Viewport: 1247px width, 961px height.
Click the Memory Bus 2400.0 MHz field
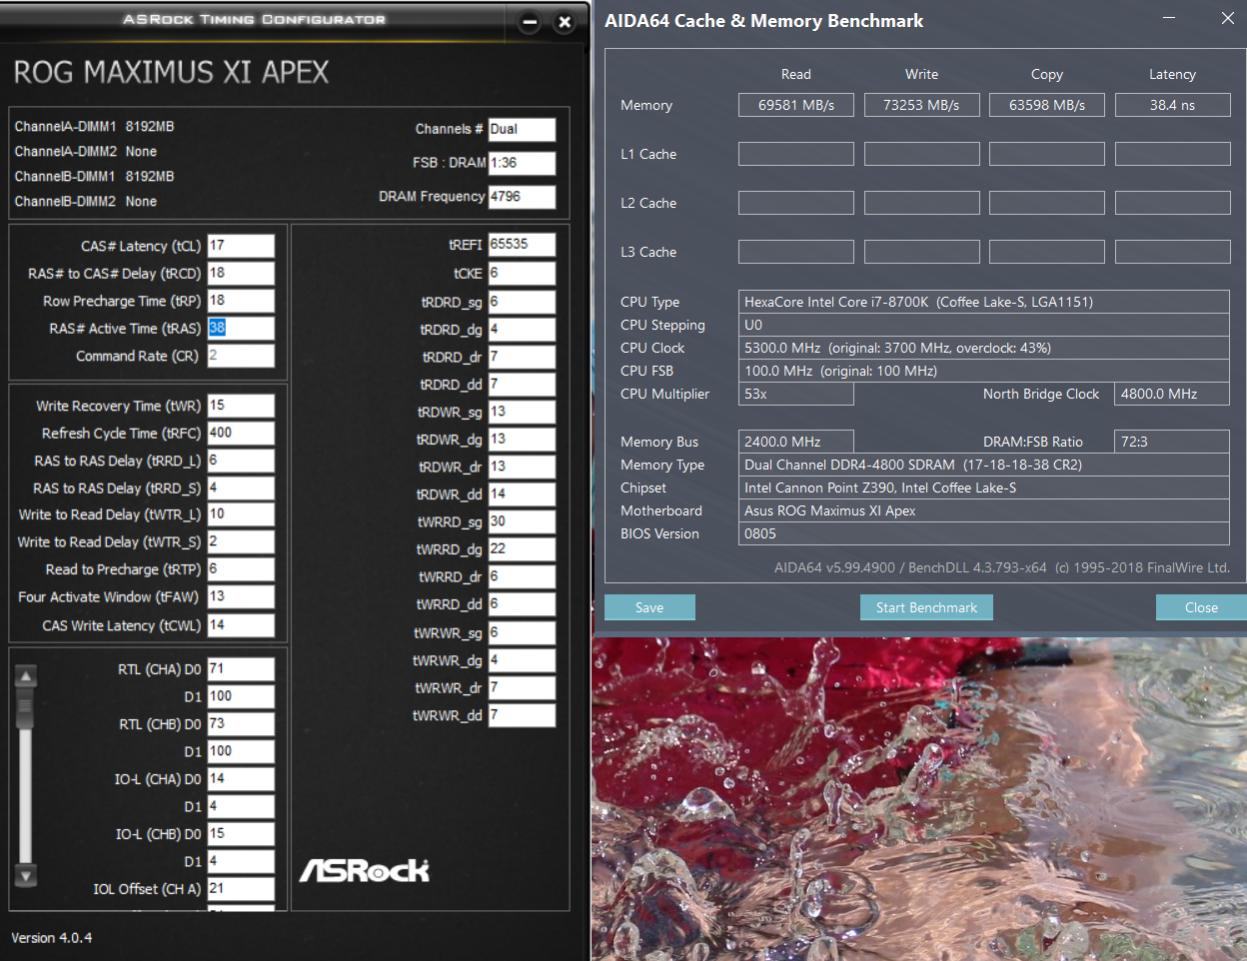(x=796, y=442)
